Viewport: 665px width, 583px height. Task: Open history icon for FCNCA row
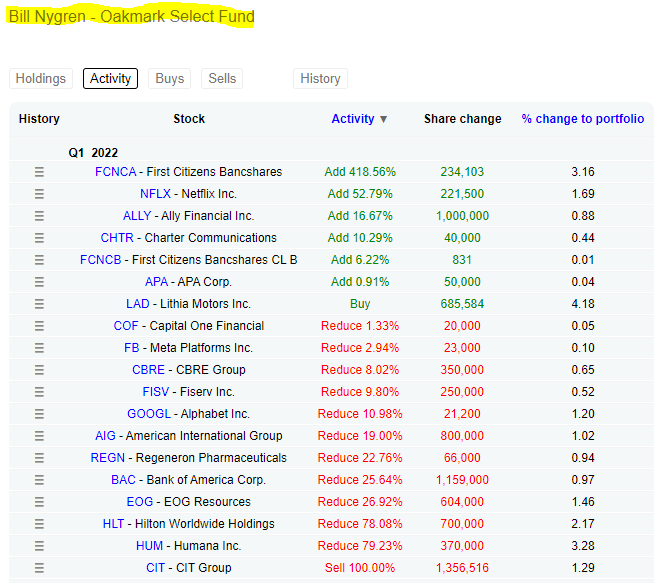39,172
